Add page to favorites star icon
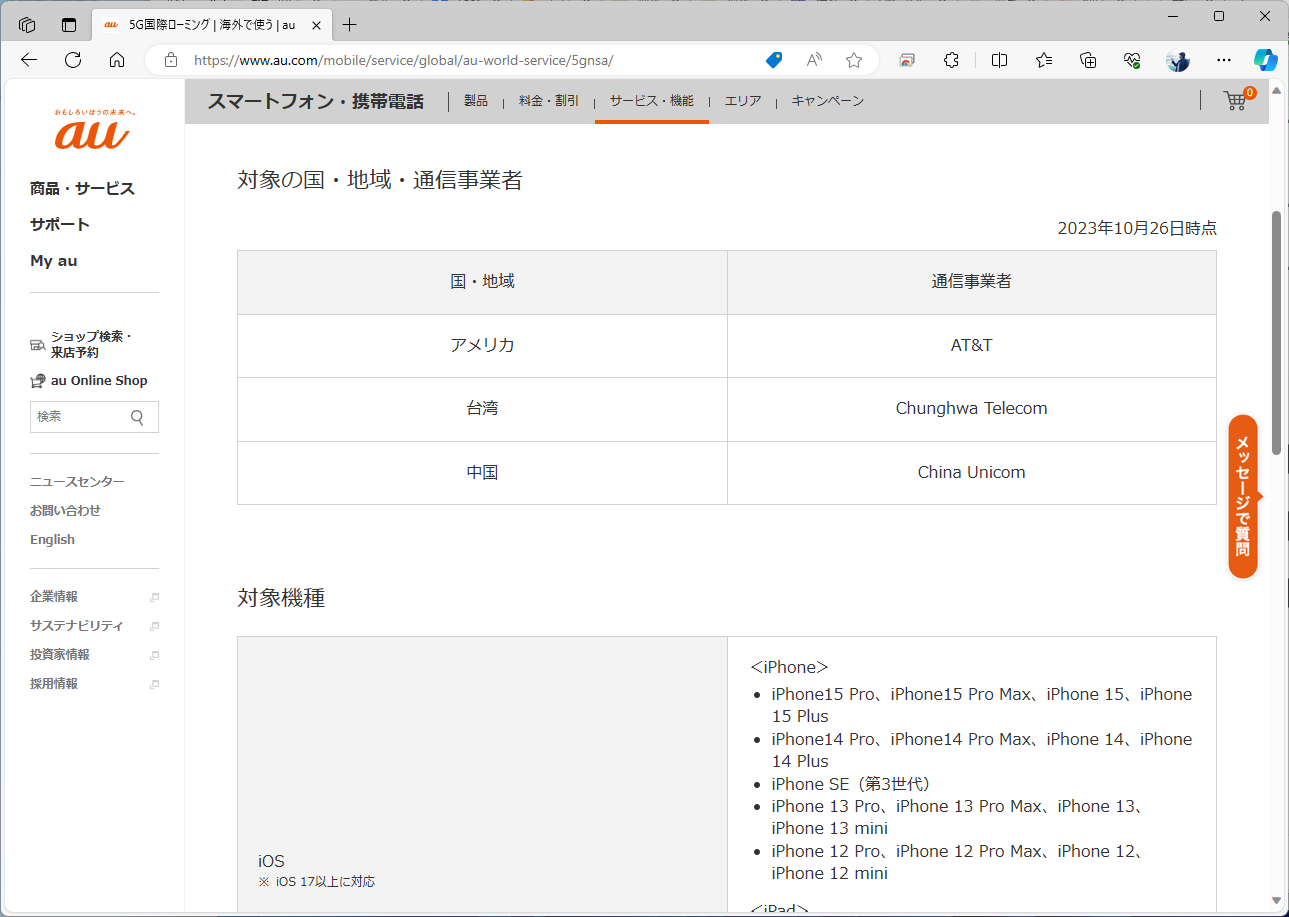 (854, 60)
